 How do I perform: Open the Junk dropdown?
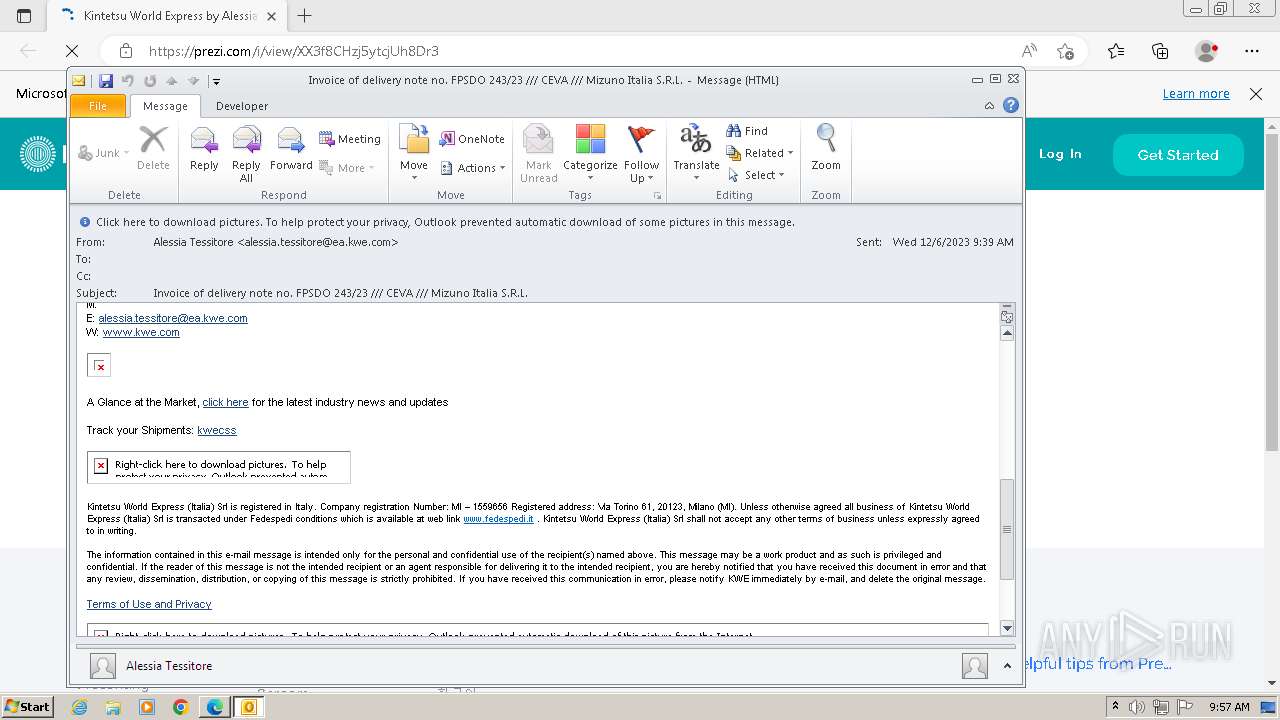[104, 153]
